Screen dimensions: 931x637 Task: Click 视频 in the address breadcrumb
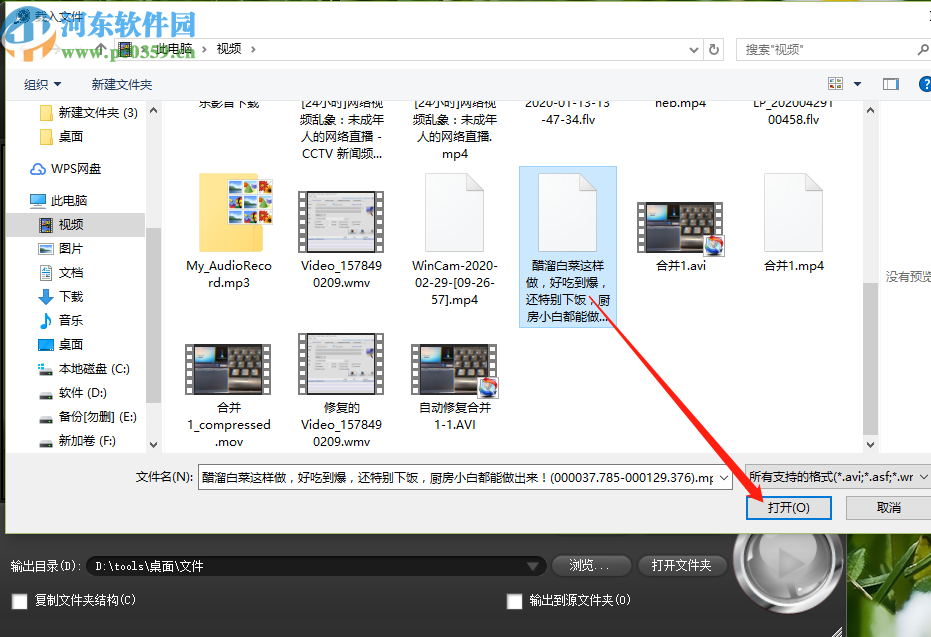[231, 48]
